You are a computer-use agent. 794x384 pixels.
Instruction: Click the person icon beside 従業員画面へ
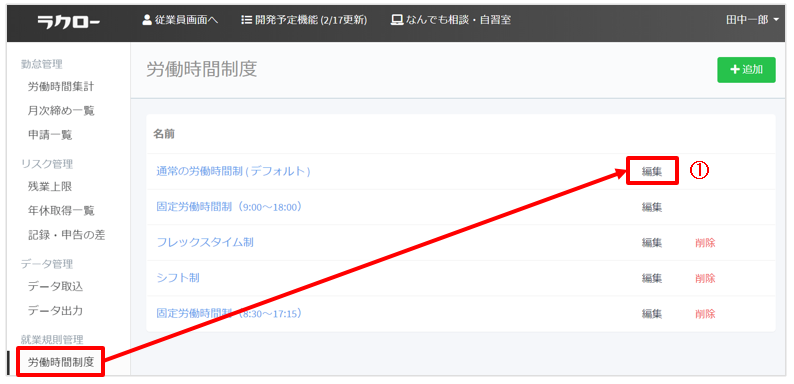[147, 20]
